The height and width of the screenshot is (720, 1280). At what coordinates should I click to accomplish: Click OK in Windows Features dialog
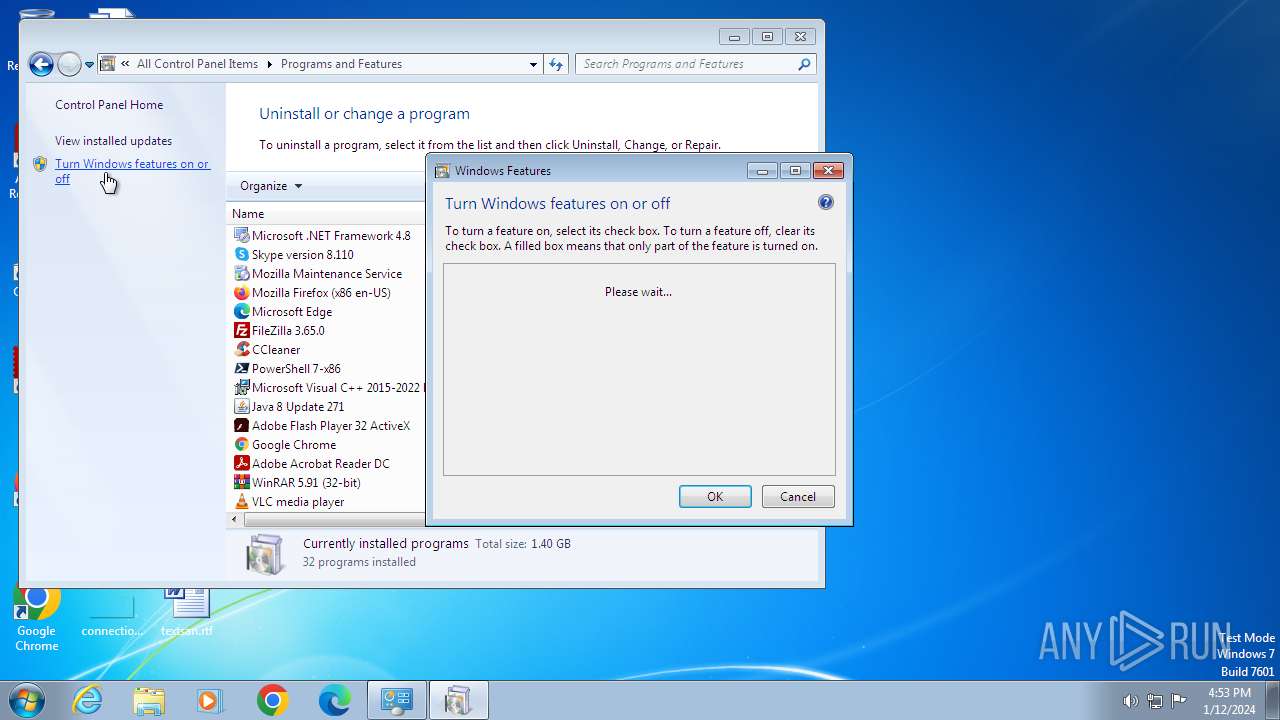point(715,497)
